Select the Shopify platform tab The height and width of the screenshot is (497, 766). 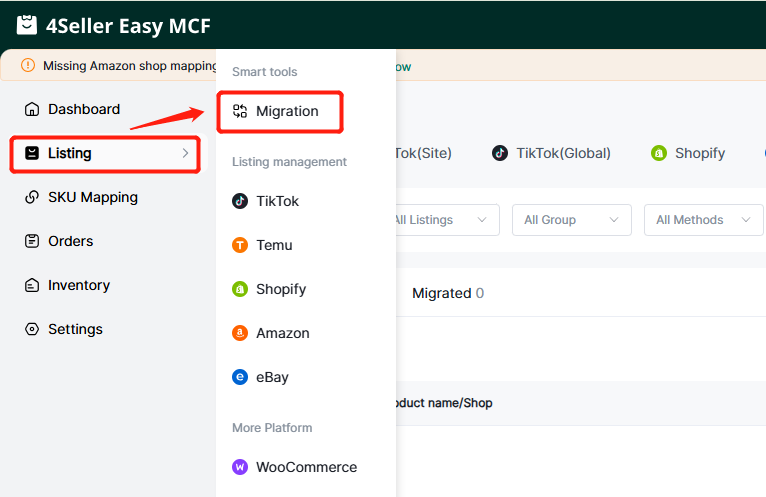pyautogui.click(x=688, y=153)
